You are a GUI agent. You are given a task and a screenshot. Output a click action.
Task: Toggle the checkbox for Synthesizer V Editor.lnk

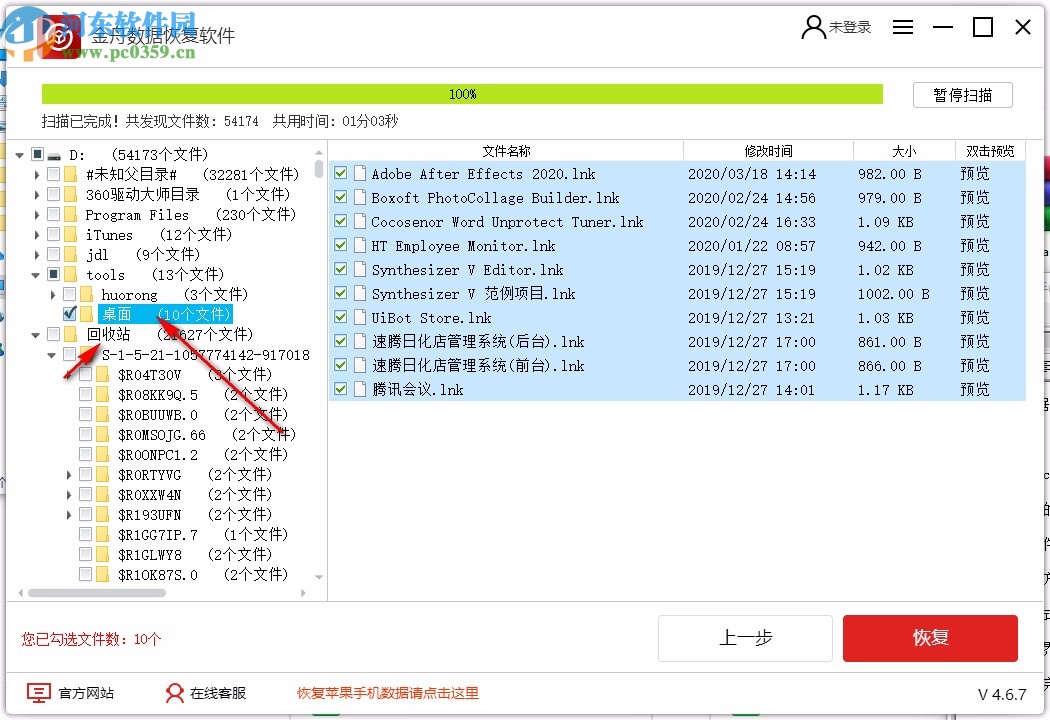(x=341, y=269)
